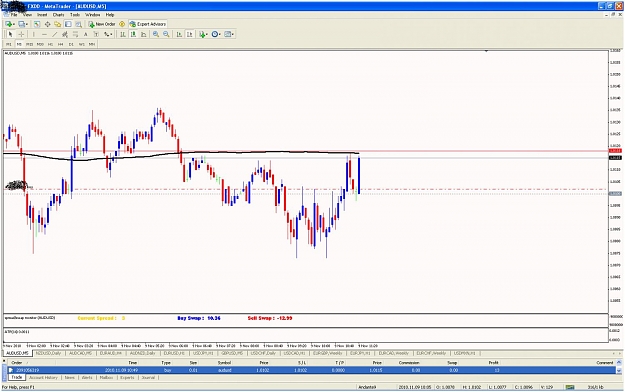Switch timeframe to M1
625x392 pixels.
(9, 44)
